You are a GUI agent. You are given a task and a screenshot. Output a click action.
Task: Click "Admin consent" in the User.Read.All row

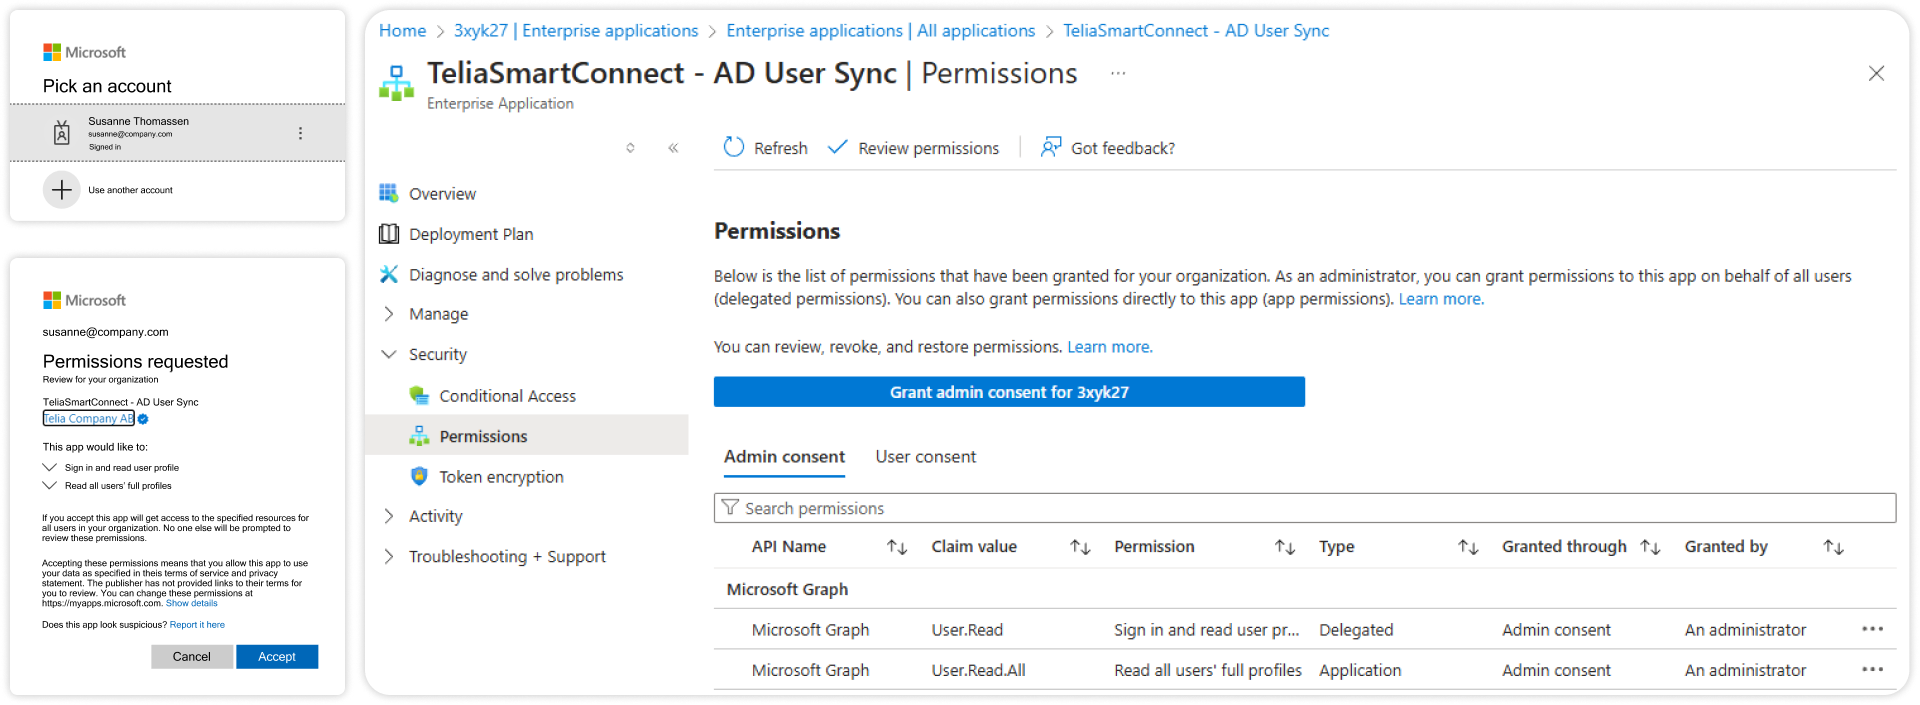pos(1556,670)
